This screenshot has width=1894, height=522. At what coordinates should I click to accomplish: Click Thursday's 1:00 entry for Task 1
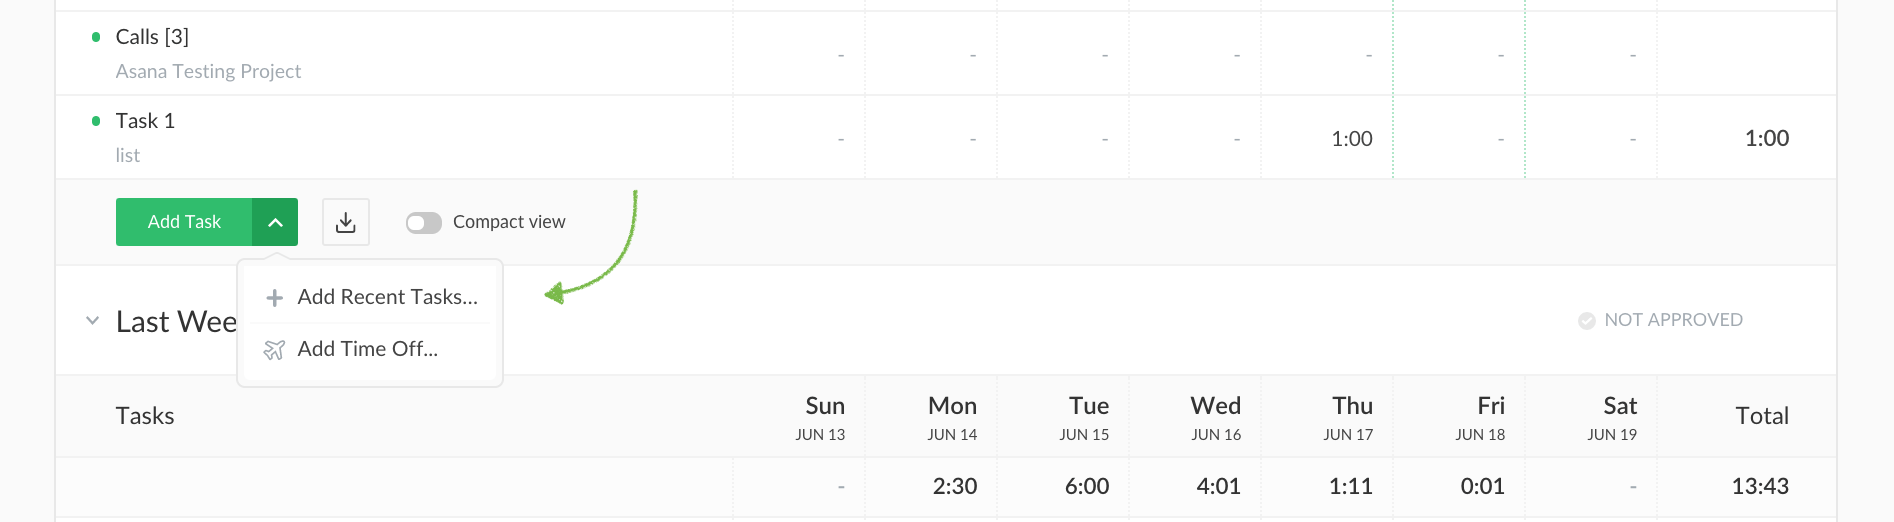coord(1351,139)
